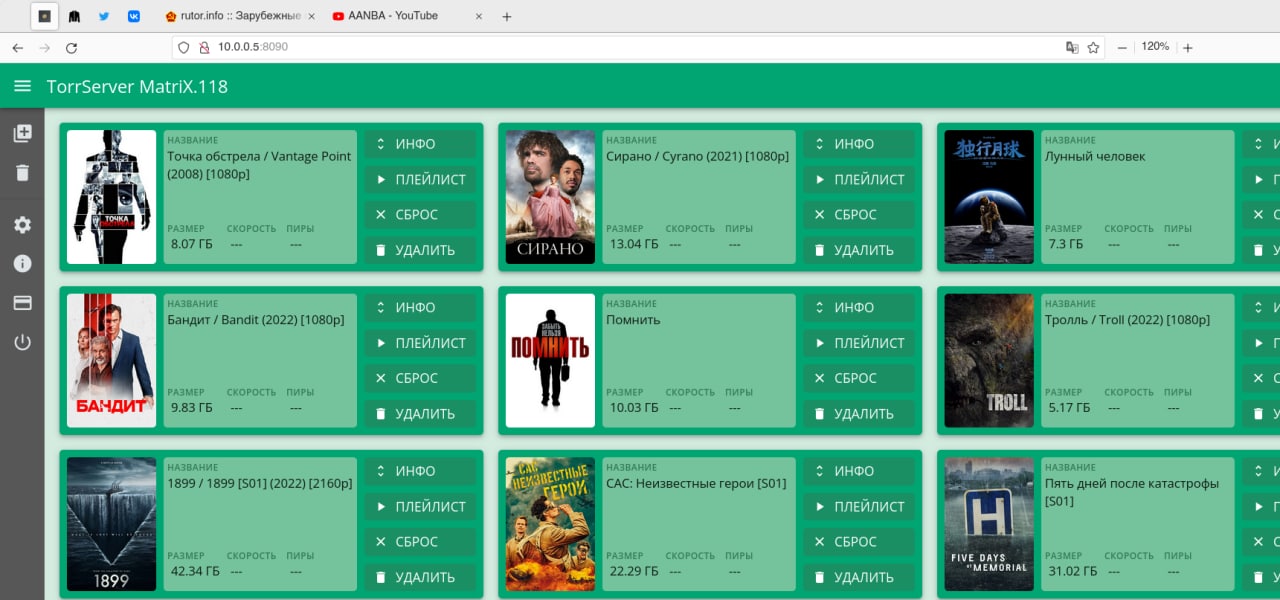Viewport: 1280px width, 600px height.
Task: Click the Troll poster thumbnail
Action: coord(989,360)
